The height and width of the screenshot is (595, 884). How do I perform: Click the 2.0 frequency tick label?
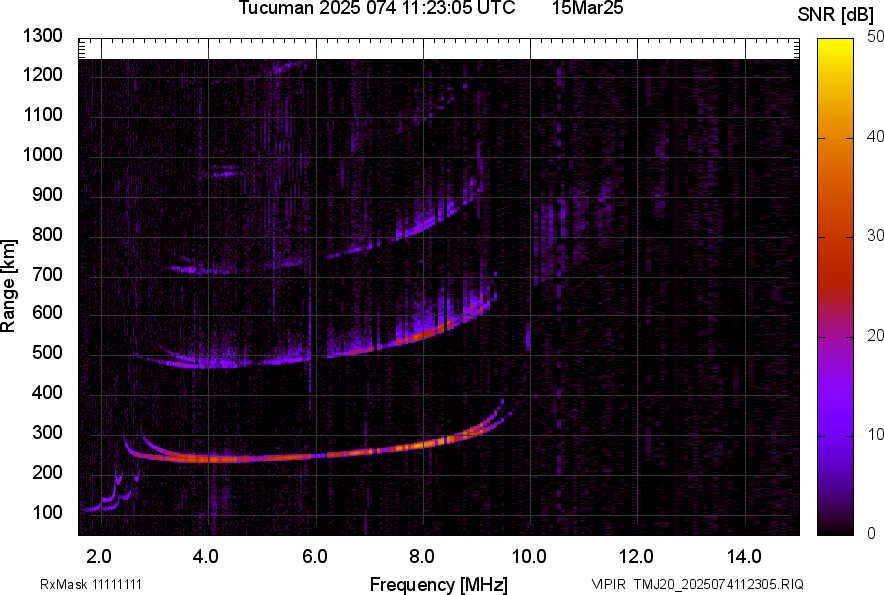(x=99, y=556)
